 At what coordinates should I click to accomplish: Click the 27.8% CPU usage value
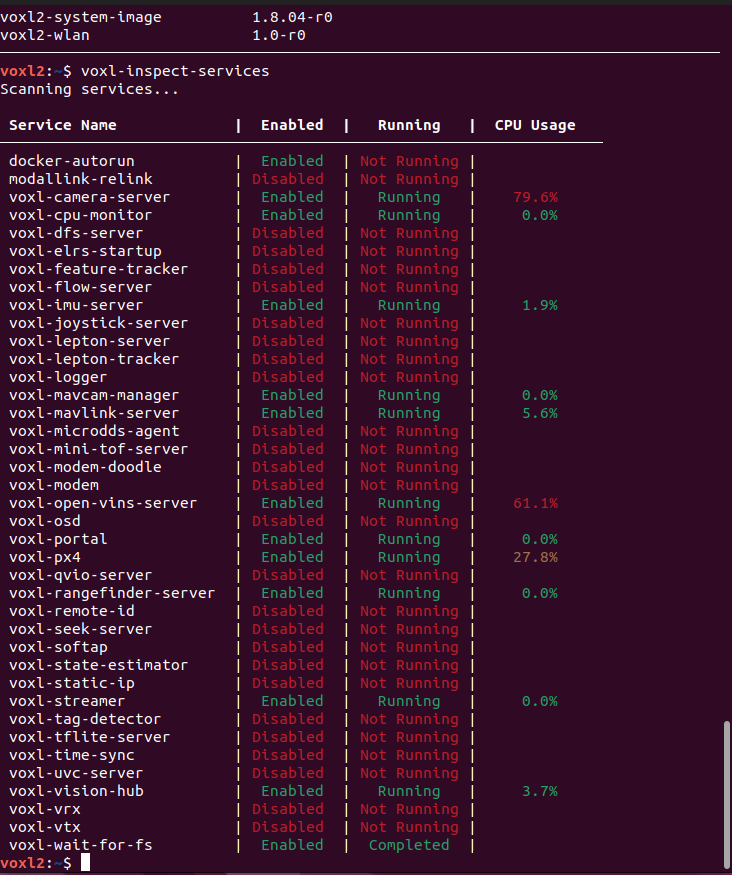click(x=535, y=557)
